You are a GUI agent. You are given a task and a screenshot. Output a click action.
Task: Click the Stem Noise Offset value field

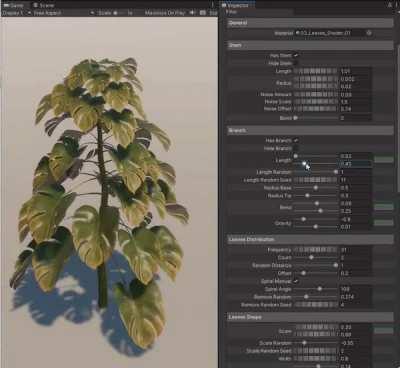click(355, 109)
